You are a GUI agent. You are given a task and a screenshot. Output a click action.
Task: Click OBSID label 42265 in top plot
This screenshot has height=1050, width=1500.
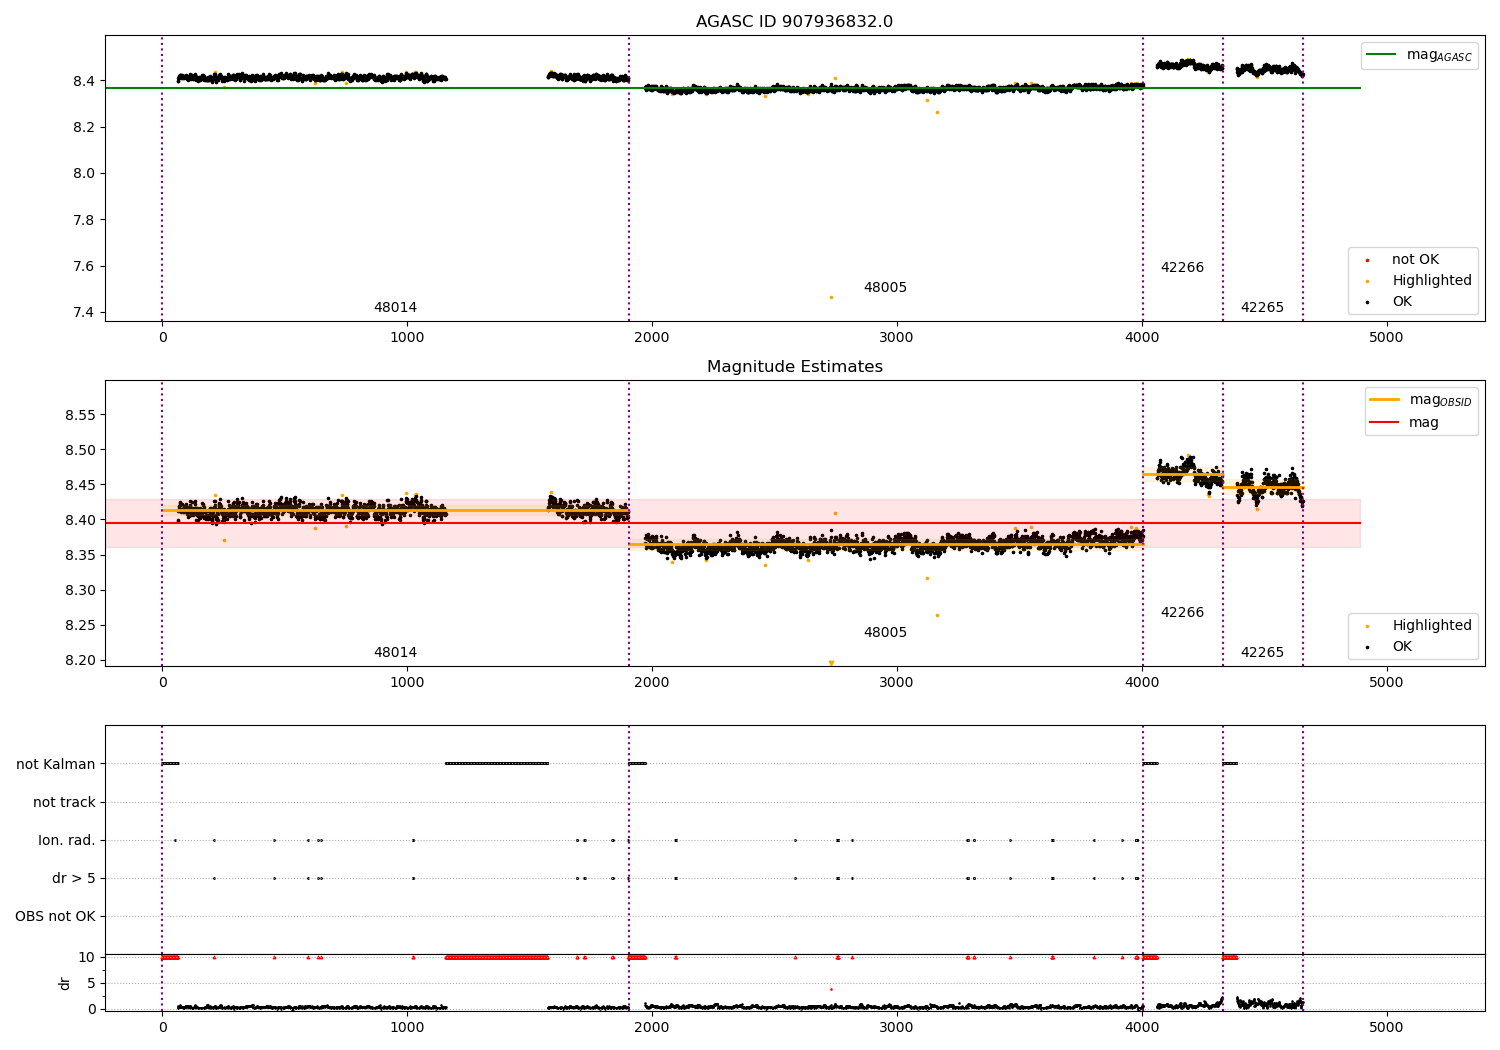point(1262,307)
